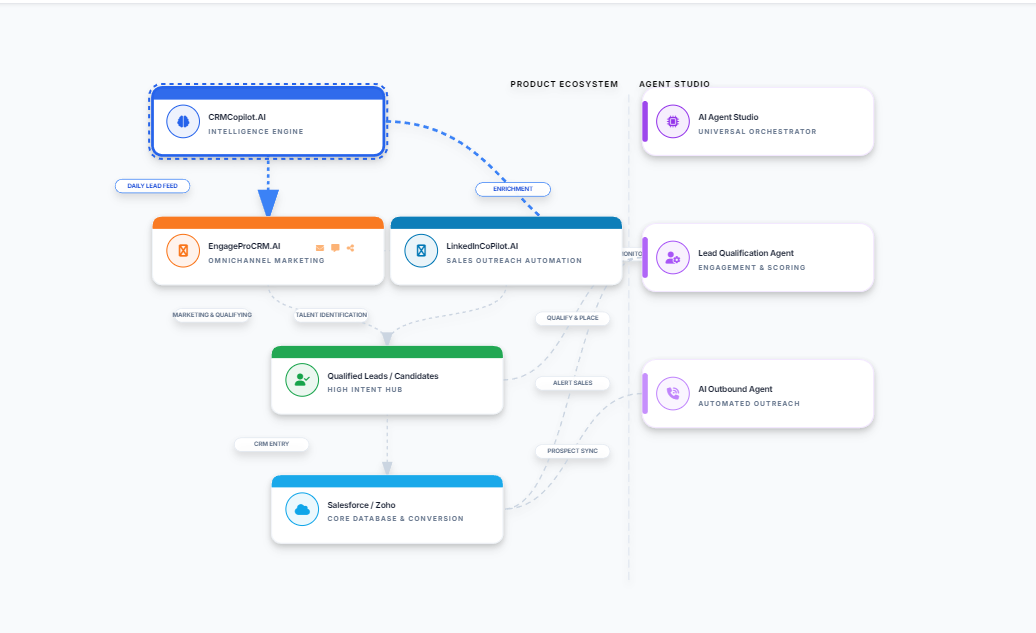Viewport: 1036px width, 633px height.
Task: Click the brain icon on CRMCopilot.AI node
Action: 183,122
